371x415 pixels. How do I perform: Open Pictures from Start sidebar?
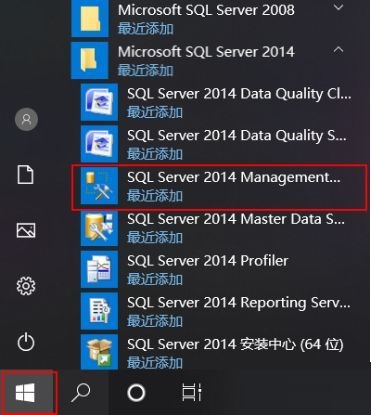tap(26, 230)
